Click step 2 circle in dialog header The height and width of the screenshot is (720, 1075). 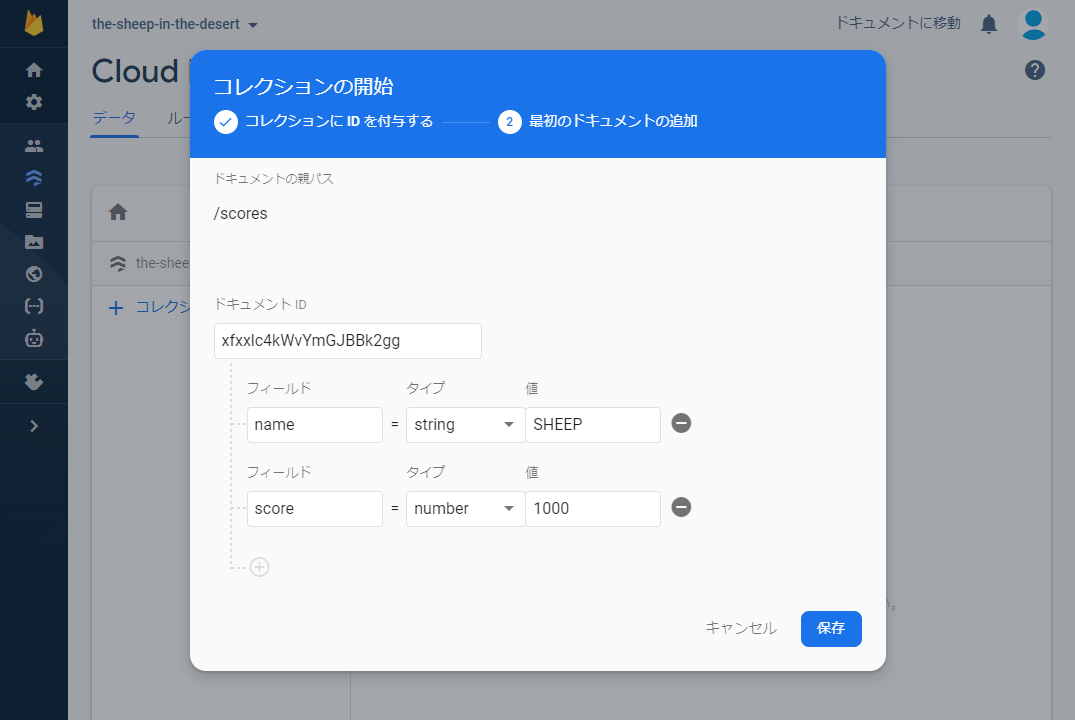click(x=509, y=122)
